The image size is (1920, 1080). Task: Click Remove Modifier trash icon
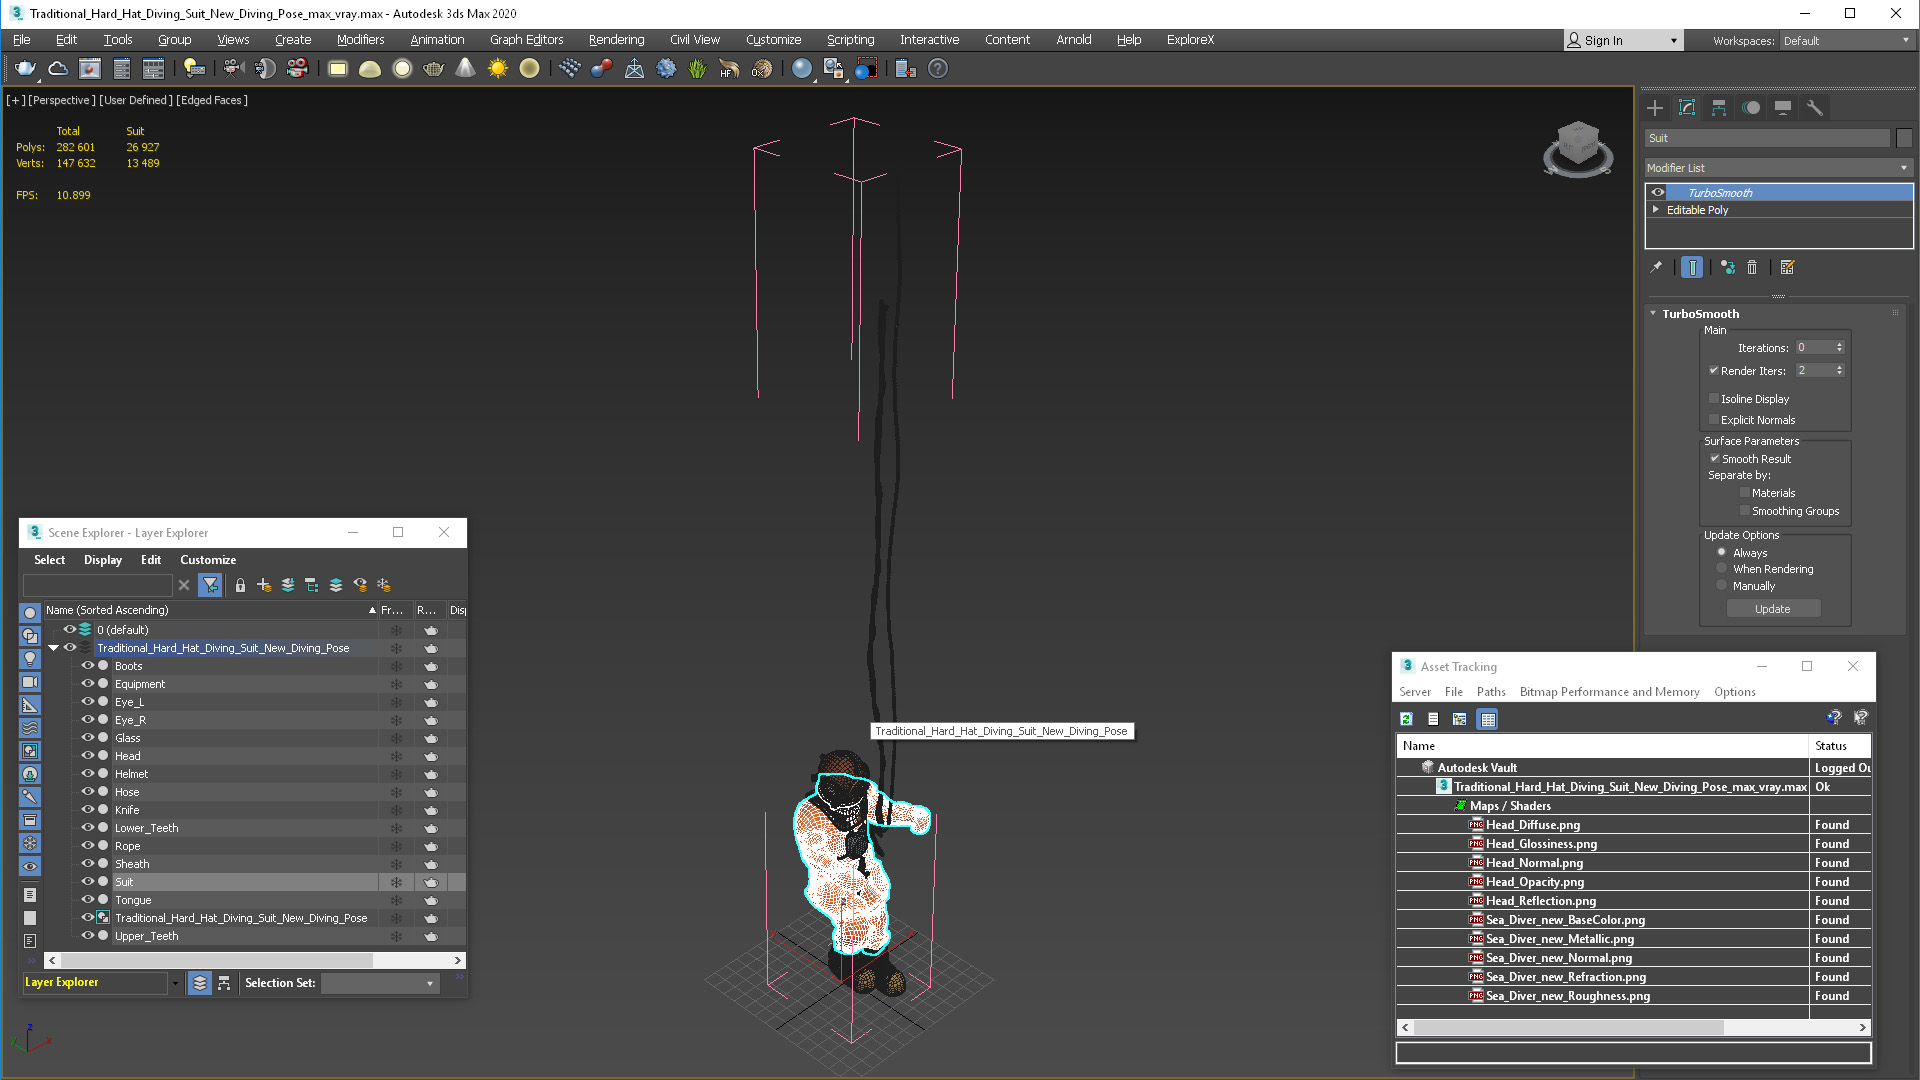point(1752,267)
